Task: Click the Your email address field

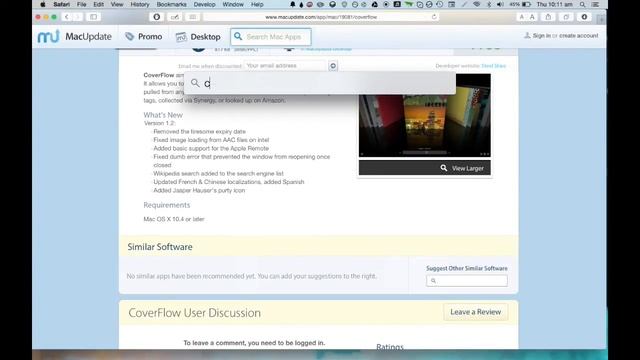Action: point(285,66)
